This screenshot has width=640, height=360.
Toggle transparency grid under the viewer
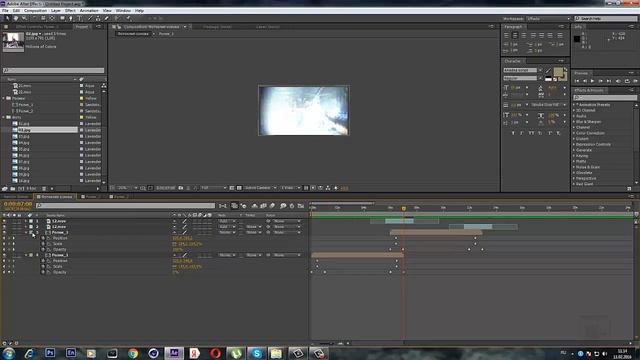(x=239, y=188)
